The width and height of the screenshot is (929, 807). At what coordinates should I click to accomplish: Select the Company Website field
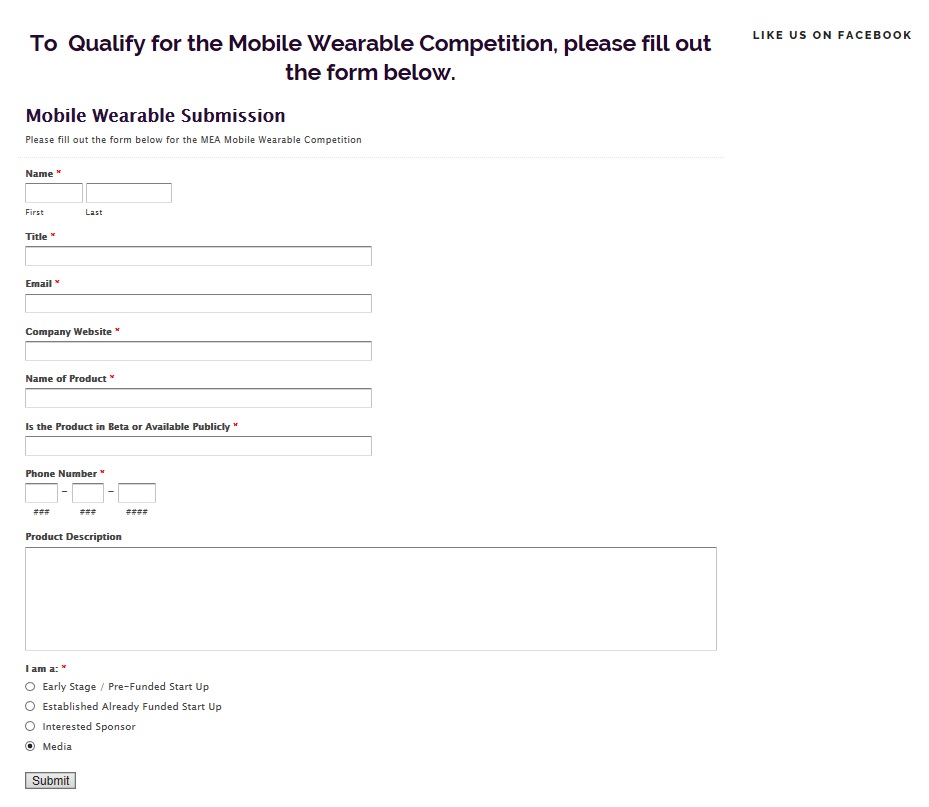pos(198,351)
